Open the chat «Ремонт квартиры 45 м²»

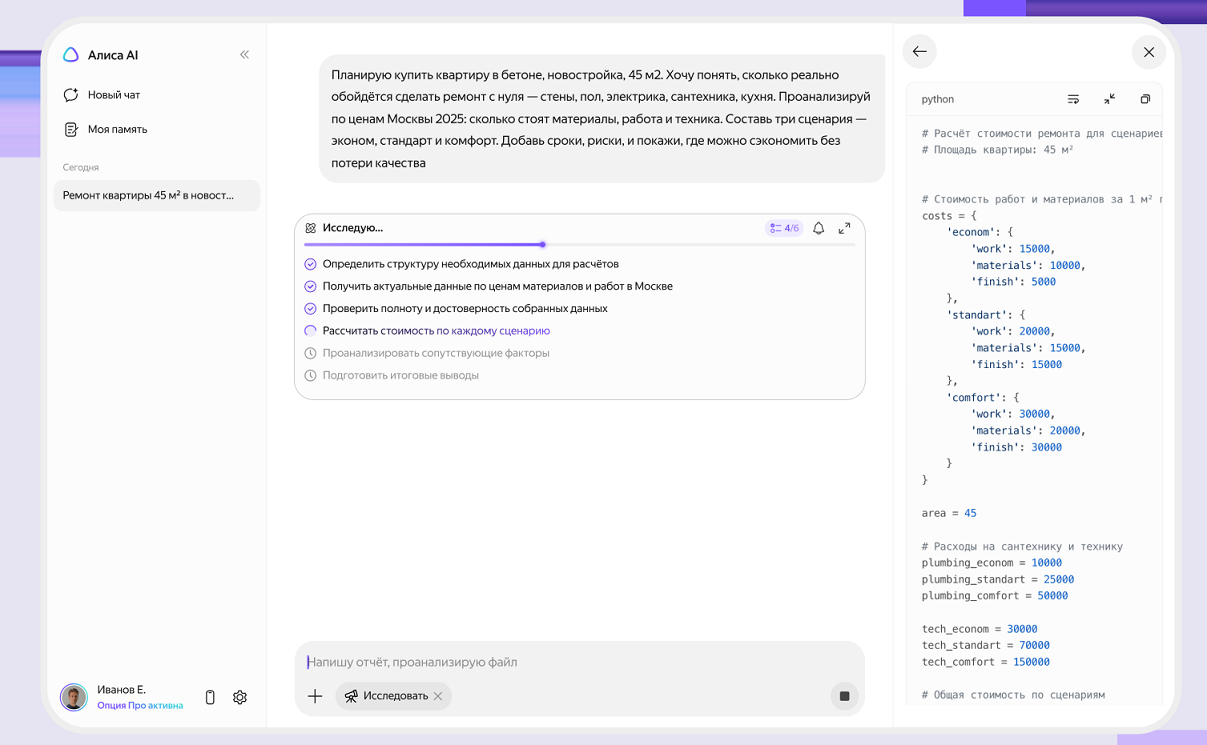(156, 195)
